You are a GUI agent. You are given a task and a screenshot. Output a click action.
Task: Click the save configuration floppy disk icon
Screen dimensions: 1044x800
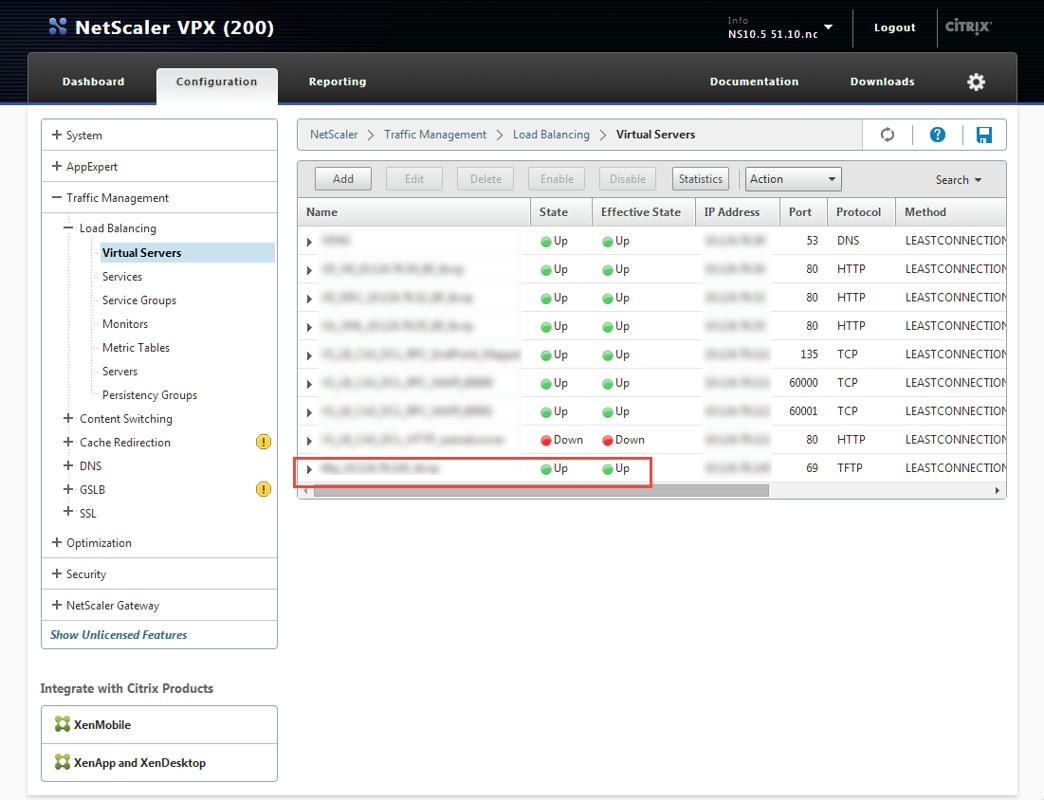[984, 135]
